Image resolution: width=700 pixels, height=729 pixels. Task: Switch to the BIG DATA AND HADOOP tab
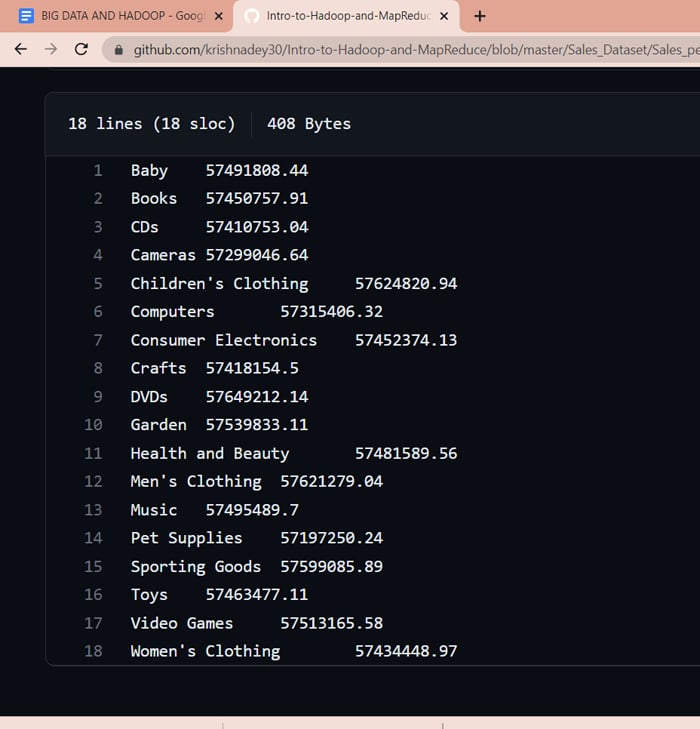pyautogui.click(x=115, y=16)
